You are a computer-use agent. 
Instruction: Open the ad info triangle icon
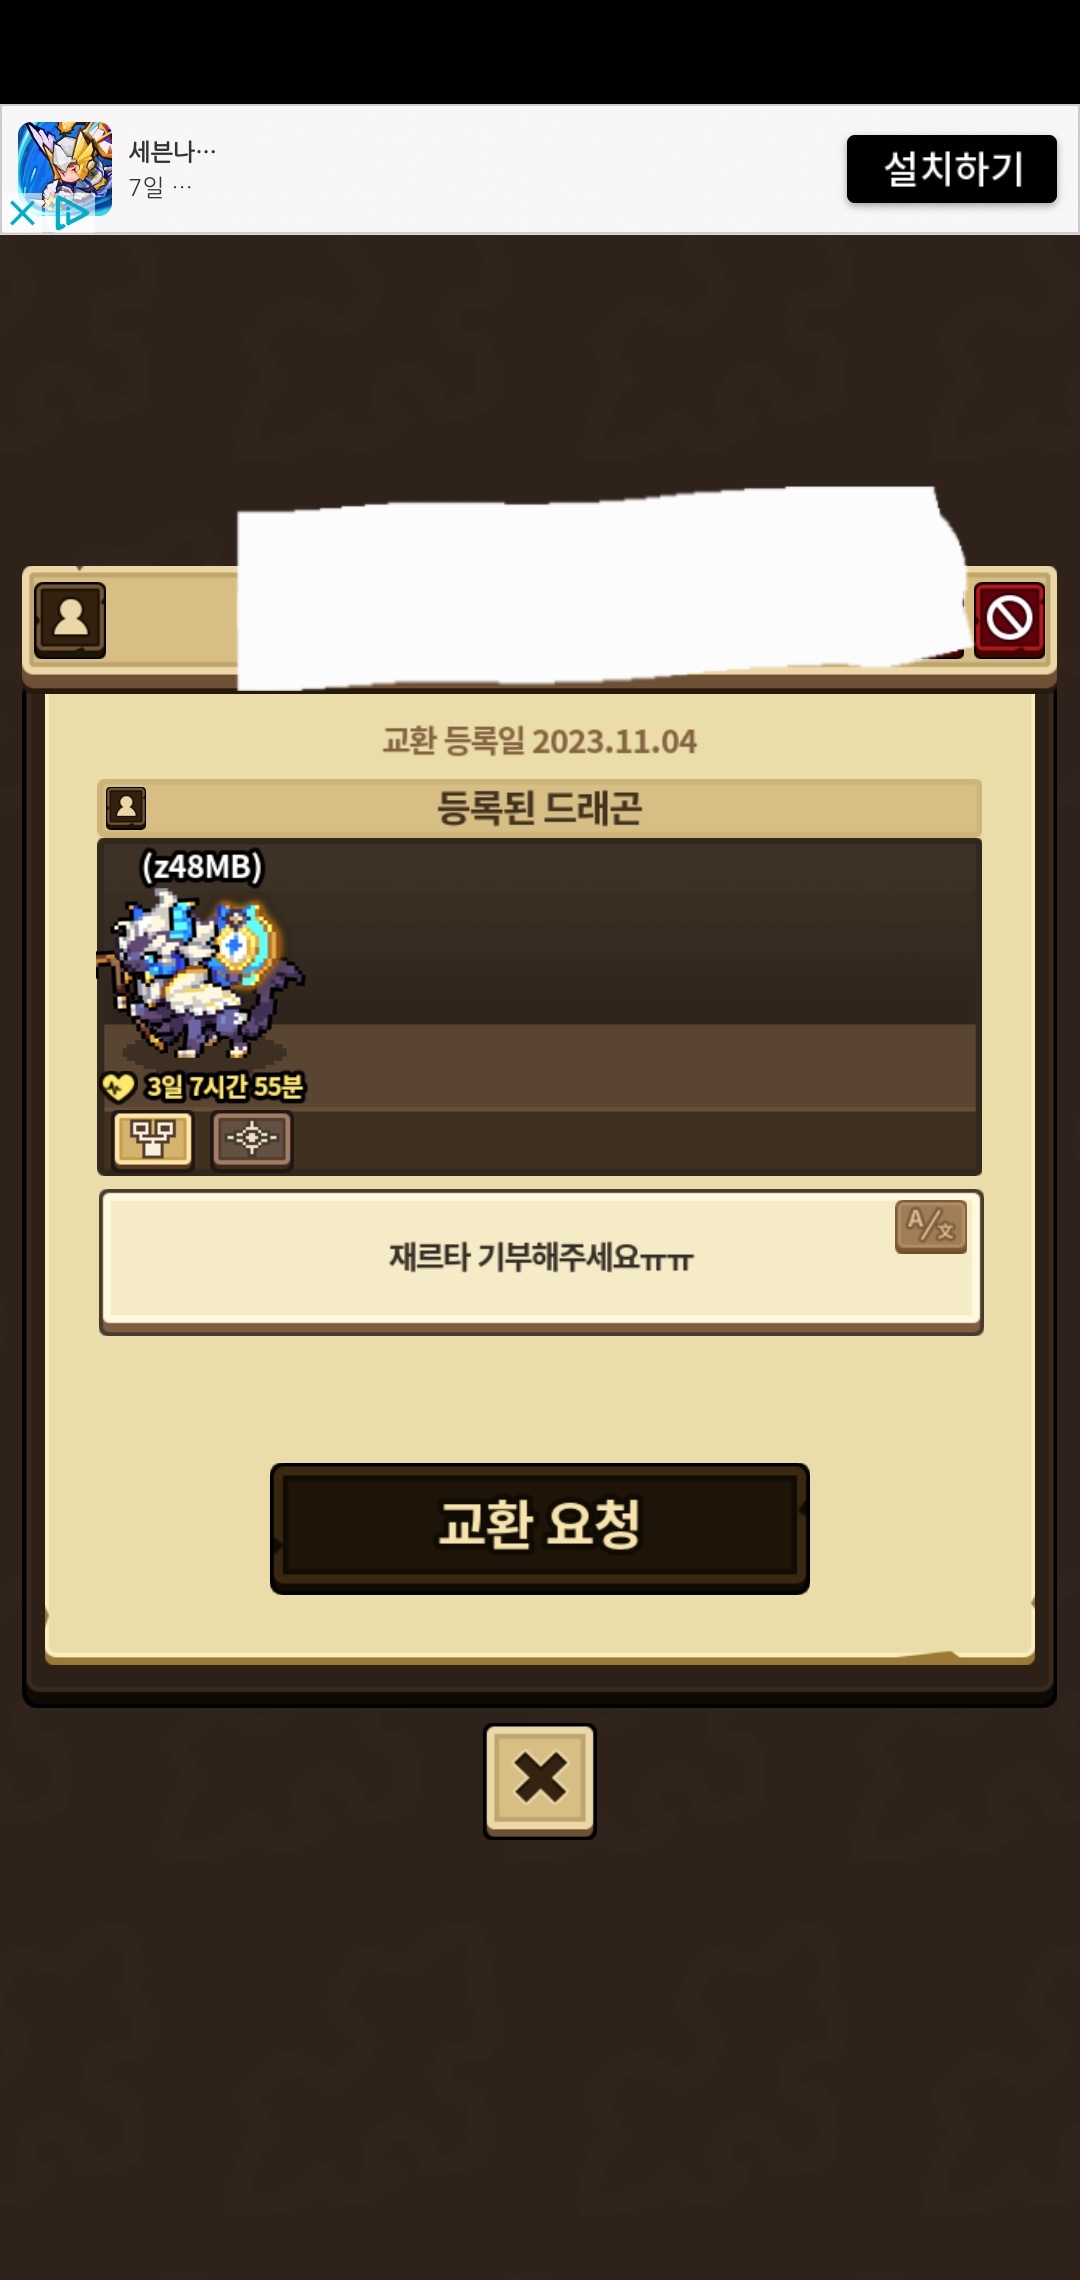[70, 212]
